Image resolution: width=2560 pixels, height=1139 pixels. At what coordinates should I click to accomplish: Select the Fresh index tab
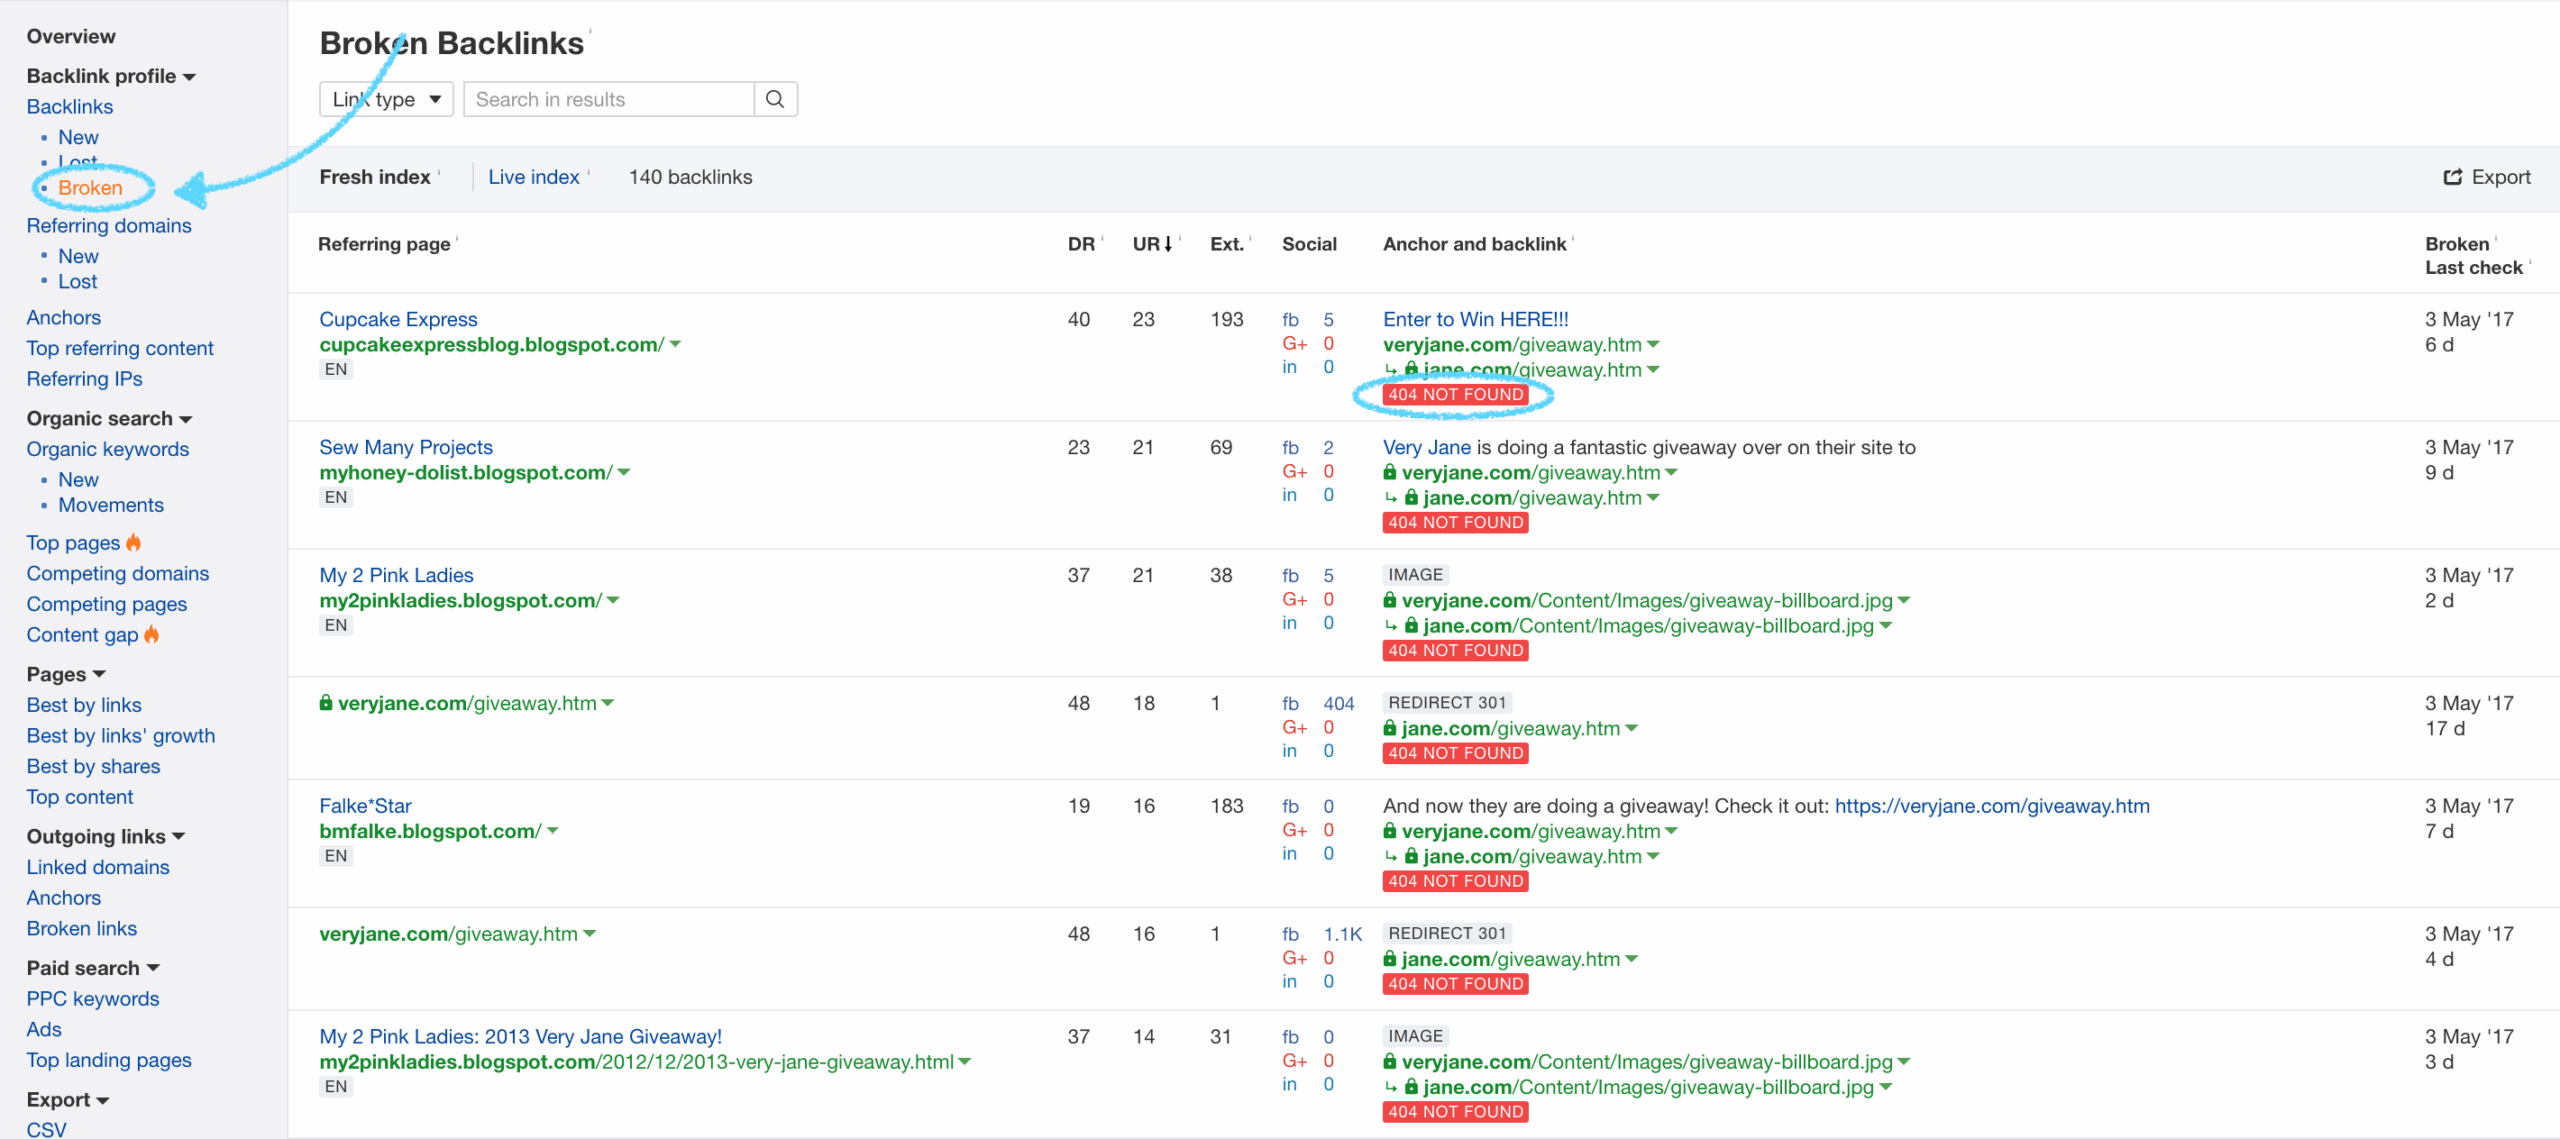(375, 177)
